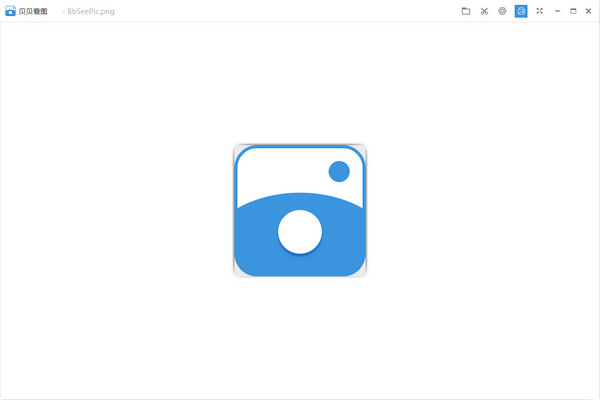This screenshot has height=400, width=600.
Task: Minimize the image viewer window
Action: pos(557,11)
